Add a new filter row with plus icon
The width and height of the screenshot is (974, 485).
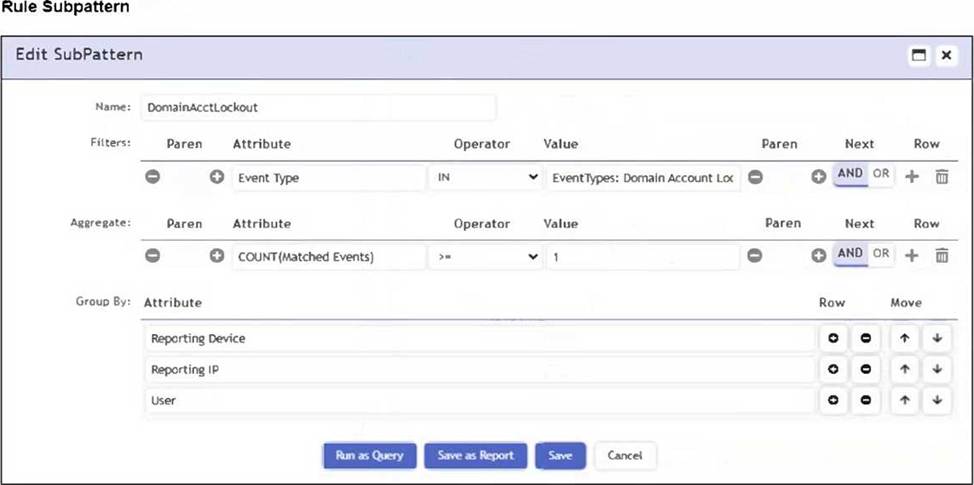tap(912, 176)
